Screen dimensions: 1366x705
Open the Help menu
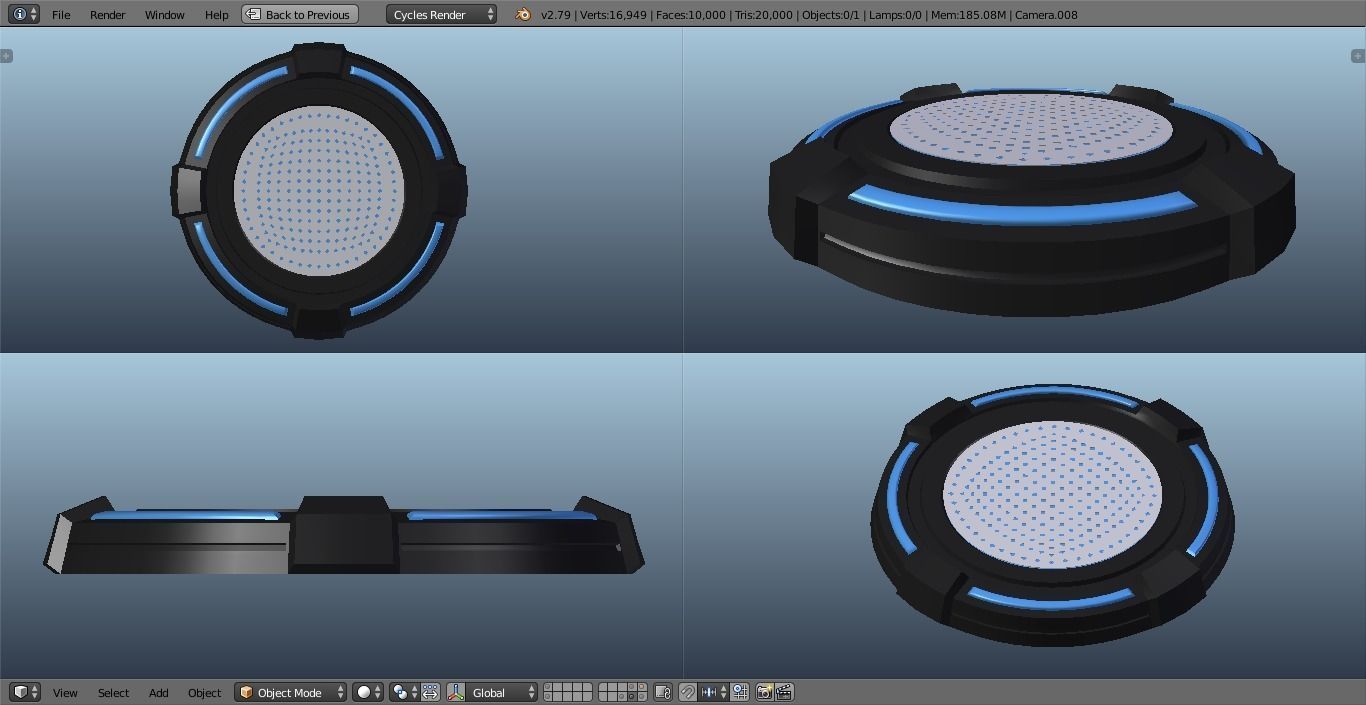(x=217, y=15)
